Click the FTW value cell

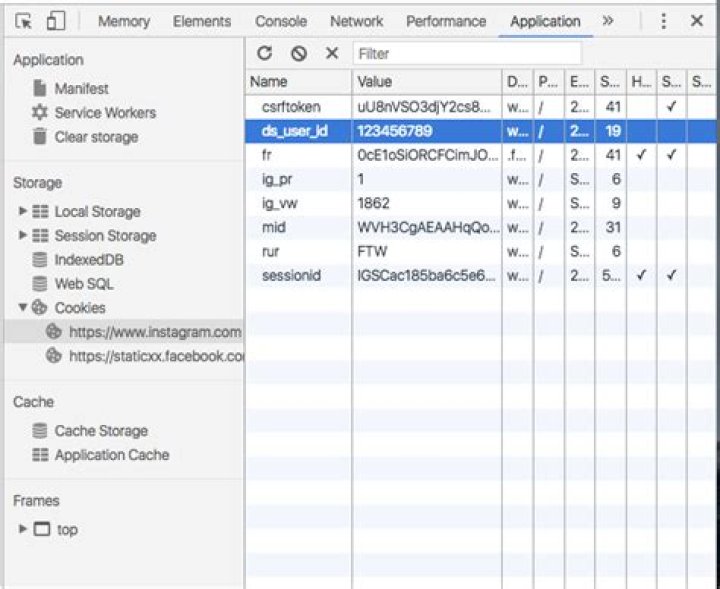pyautogui.click(x=427, y=251)
